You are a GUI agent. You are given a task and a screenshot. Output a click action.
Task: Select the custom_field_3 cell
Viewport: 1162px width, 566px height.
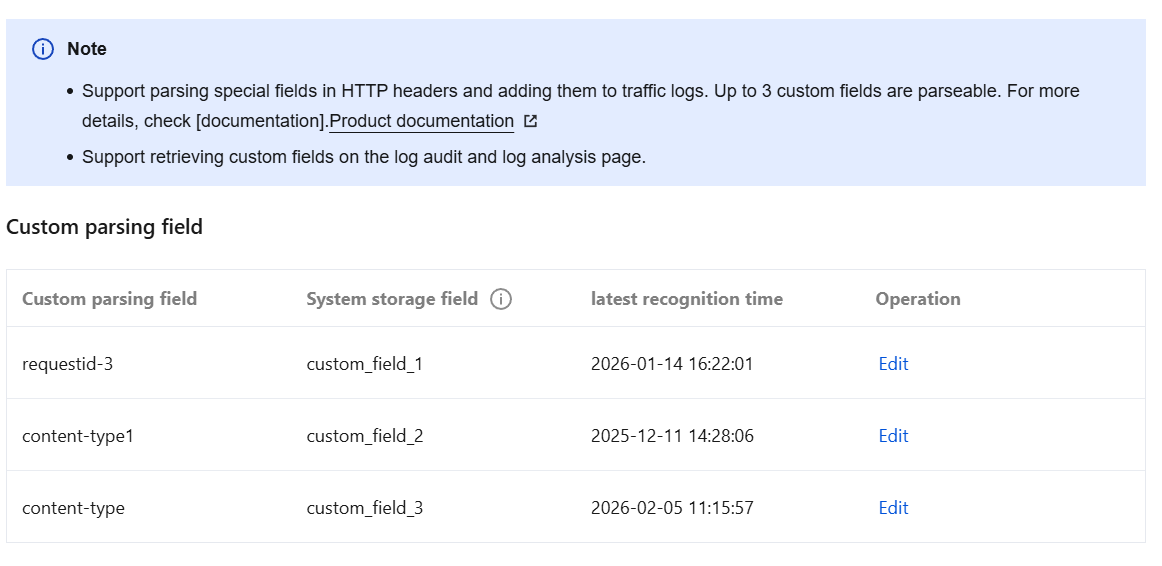[x=364, y=508]
